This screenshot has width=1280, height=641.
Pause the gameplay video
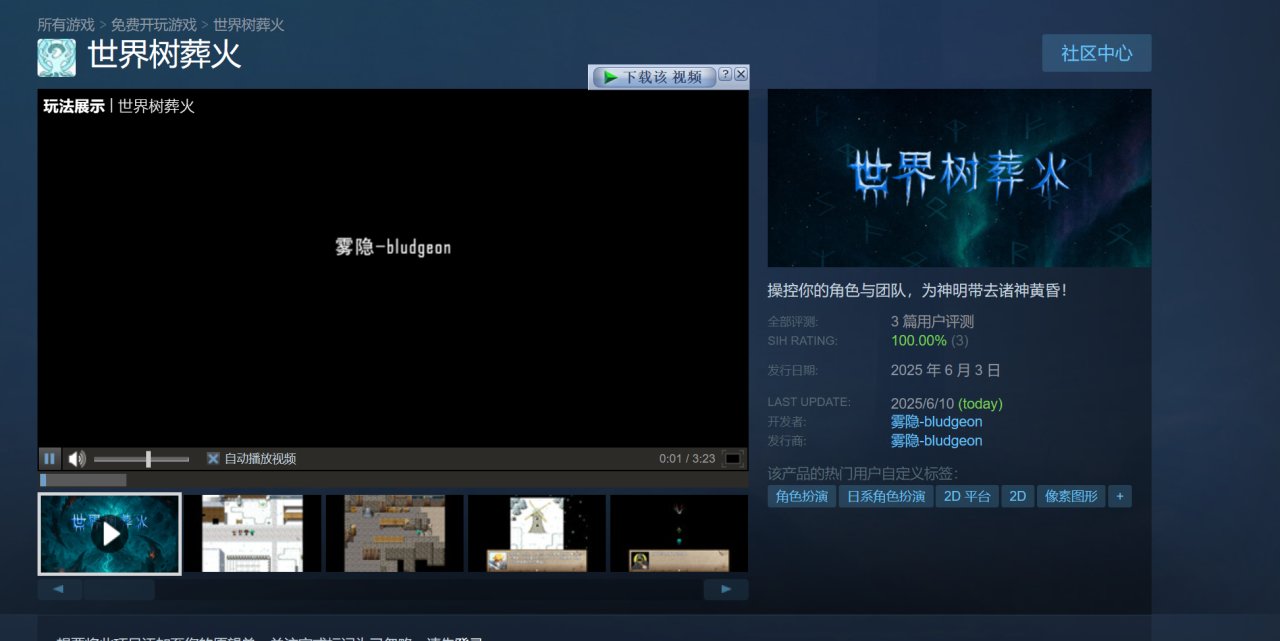click(49, 459)
